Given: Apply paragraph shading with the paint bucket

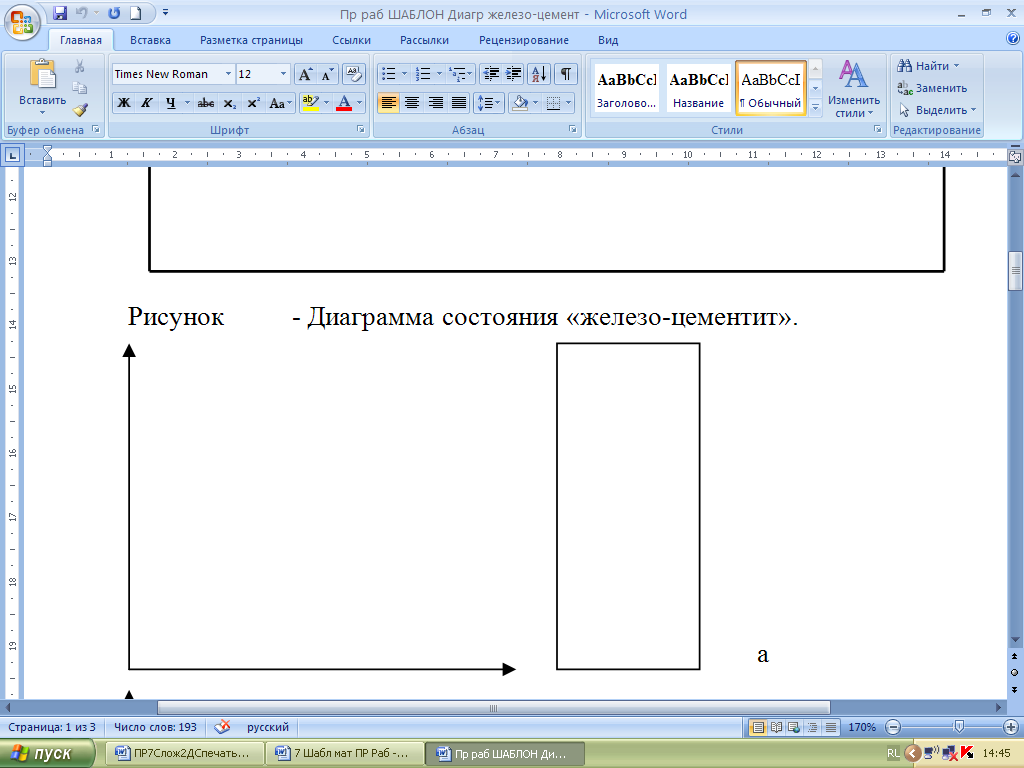Looking at the screenshot, I should pos(520,103).
